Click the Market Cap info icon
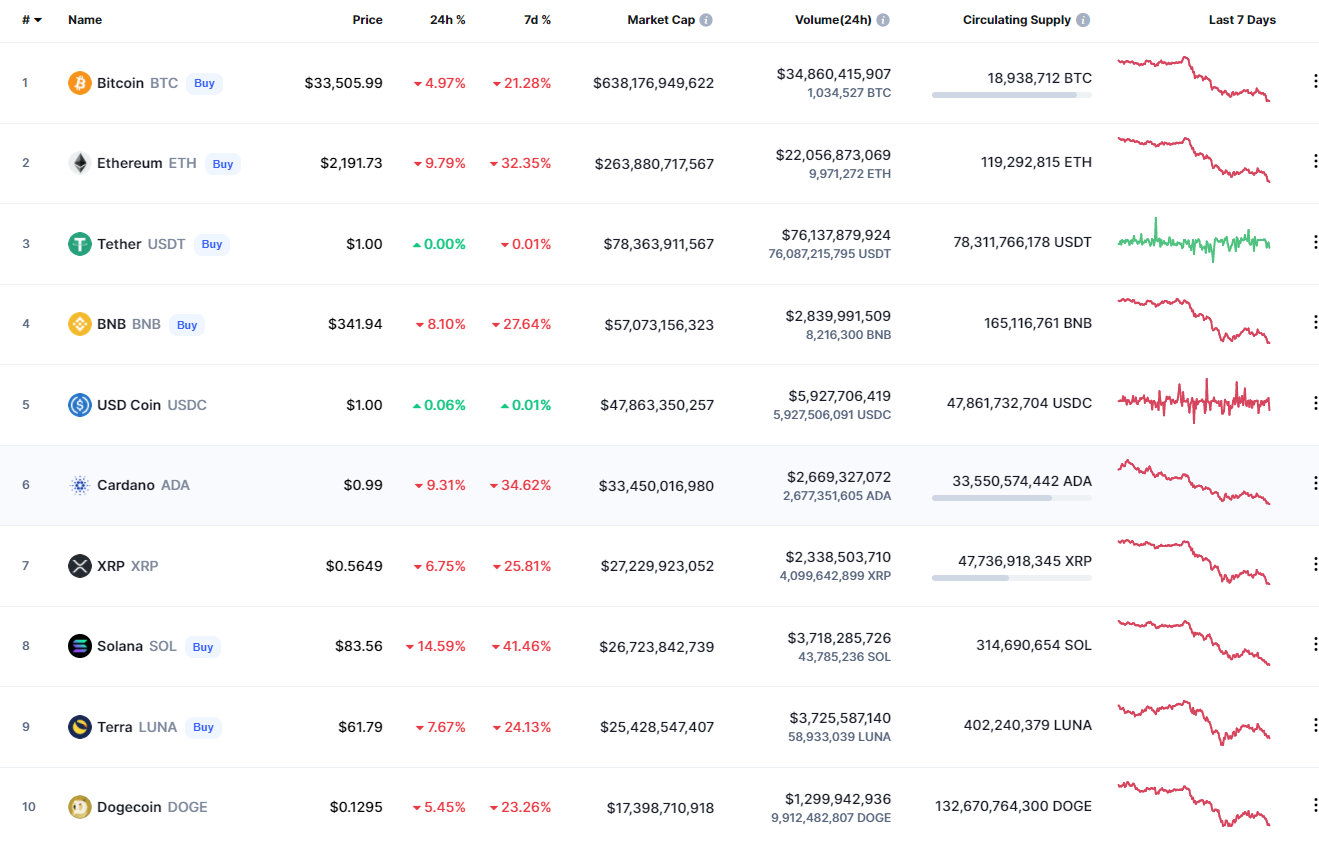 (706, 20)
